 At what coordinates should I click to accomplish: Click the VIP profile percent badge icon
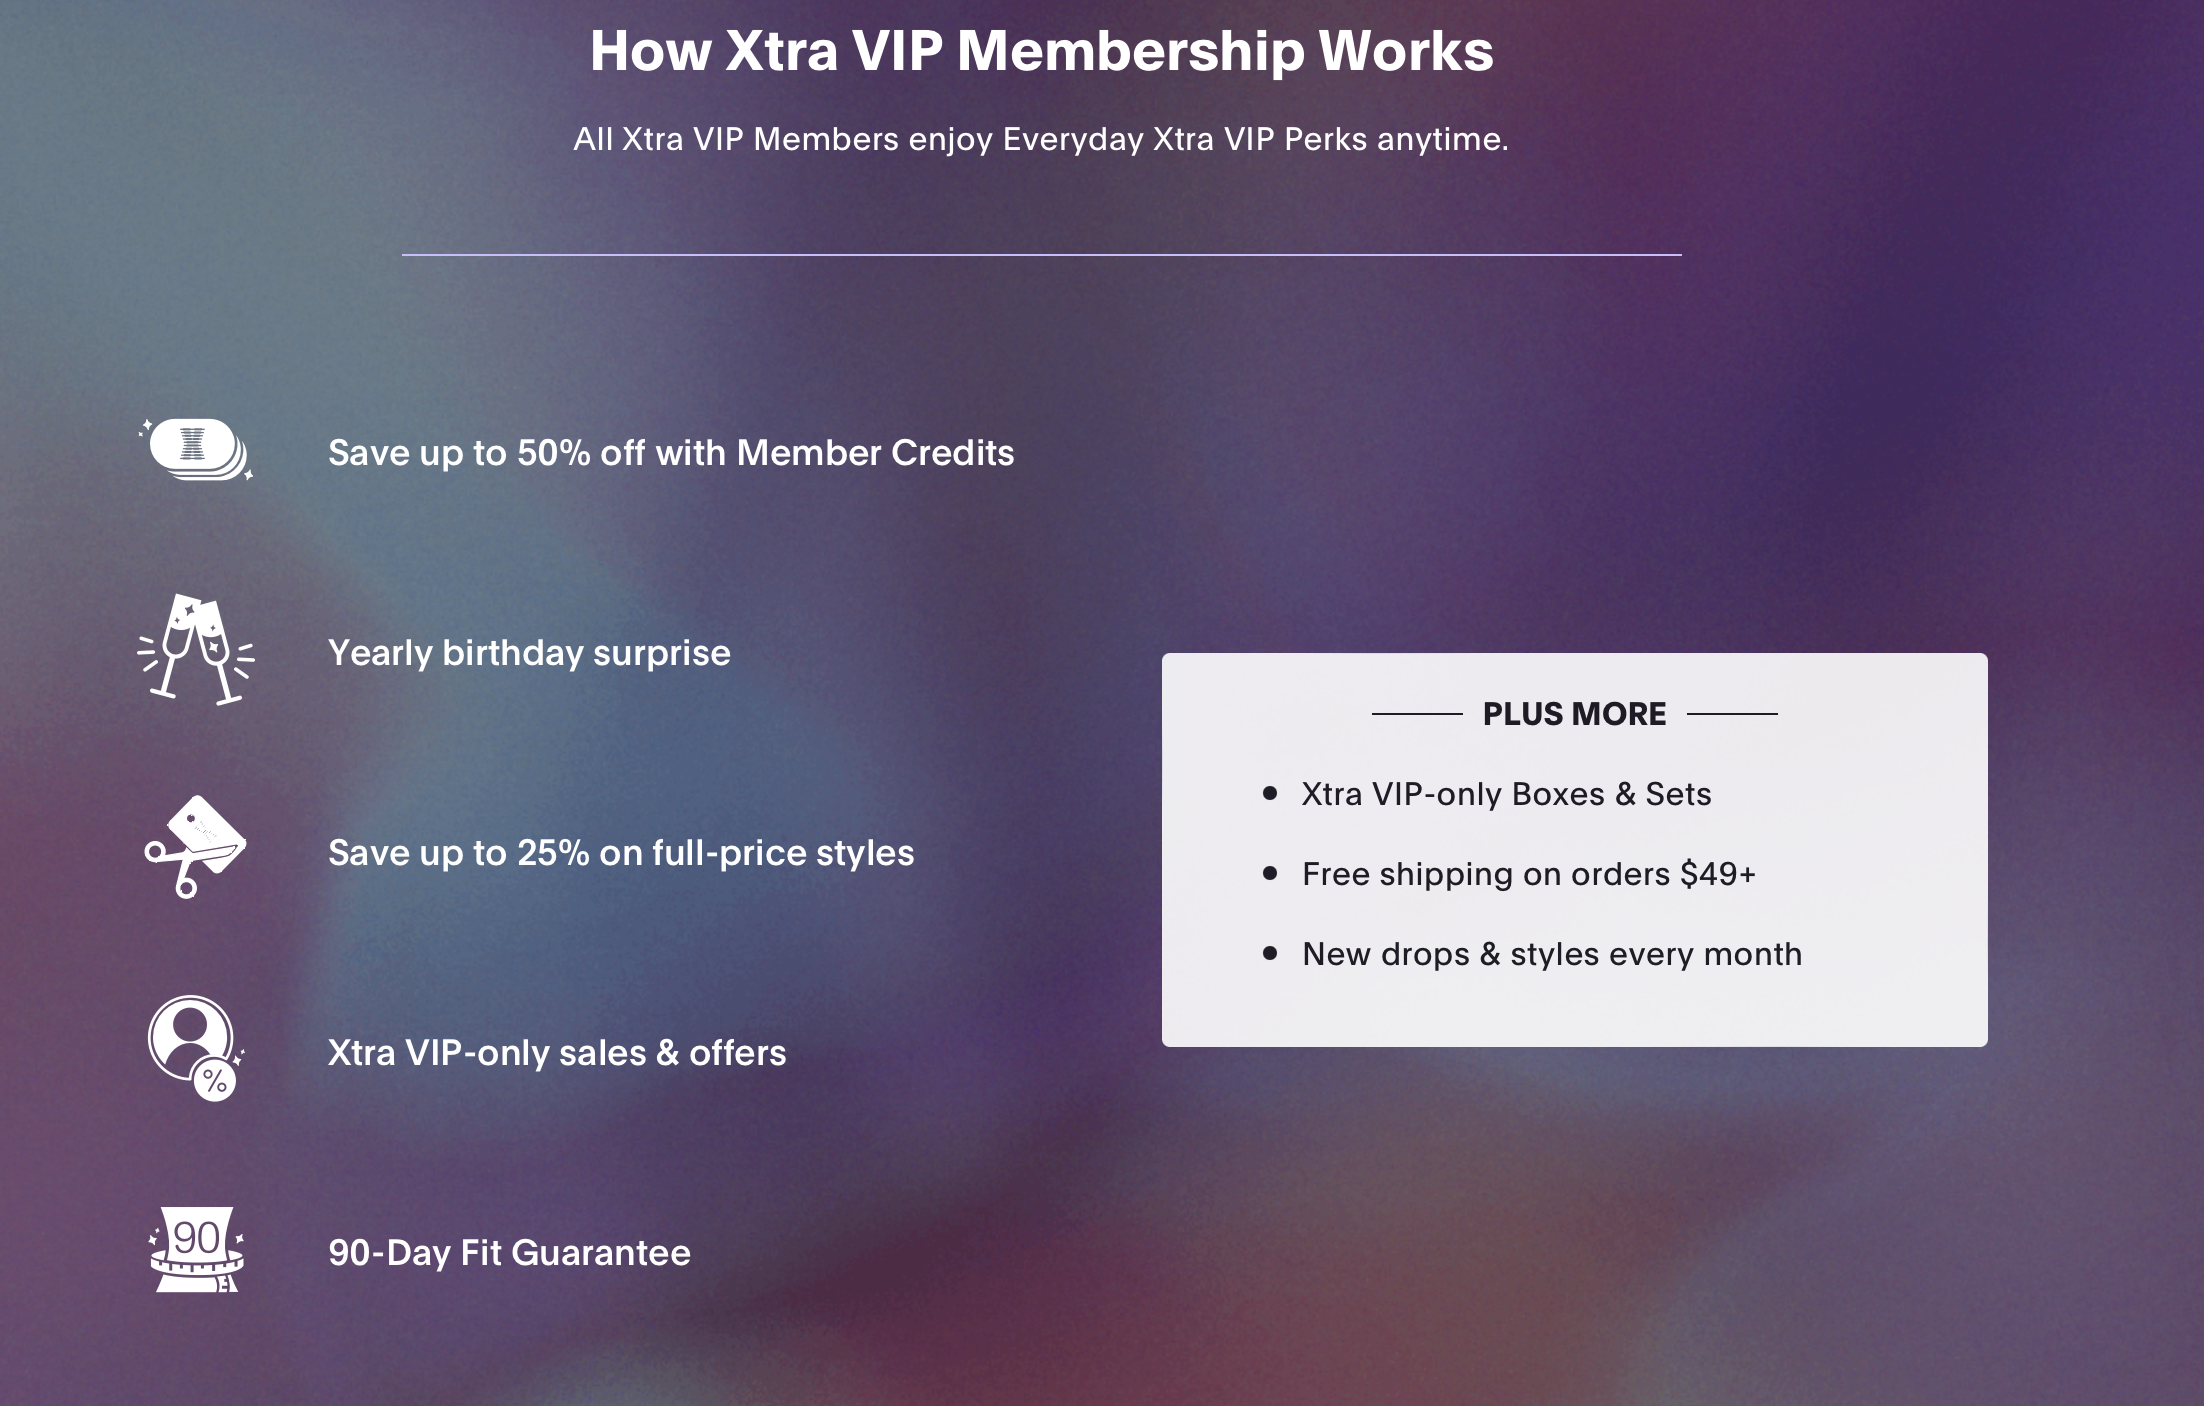(x=196, y=1049)
